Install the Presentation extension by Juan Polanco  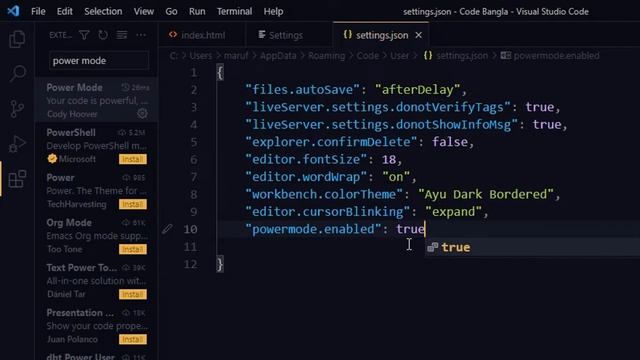pos(133,339)
